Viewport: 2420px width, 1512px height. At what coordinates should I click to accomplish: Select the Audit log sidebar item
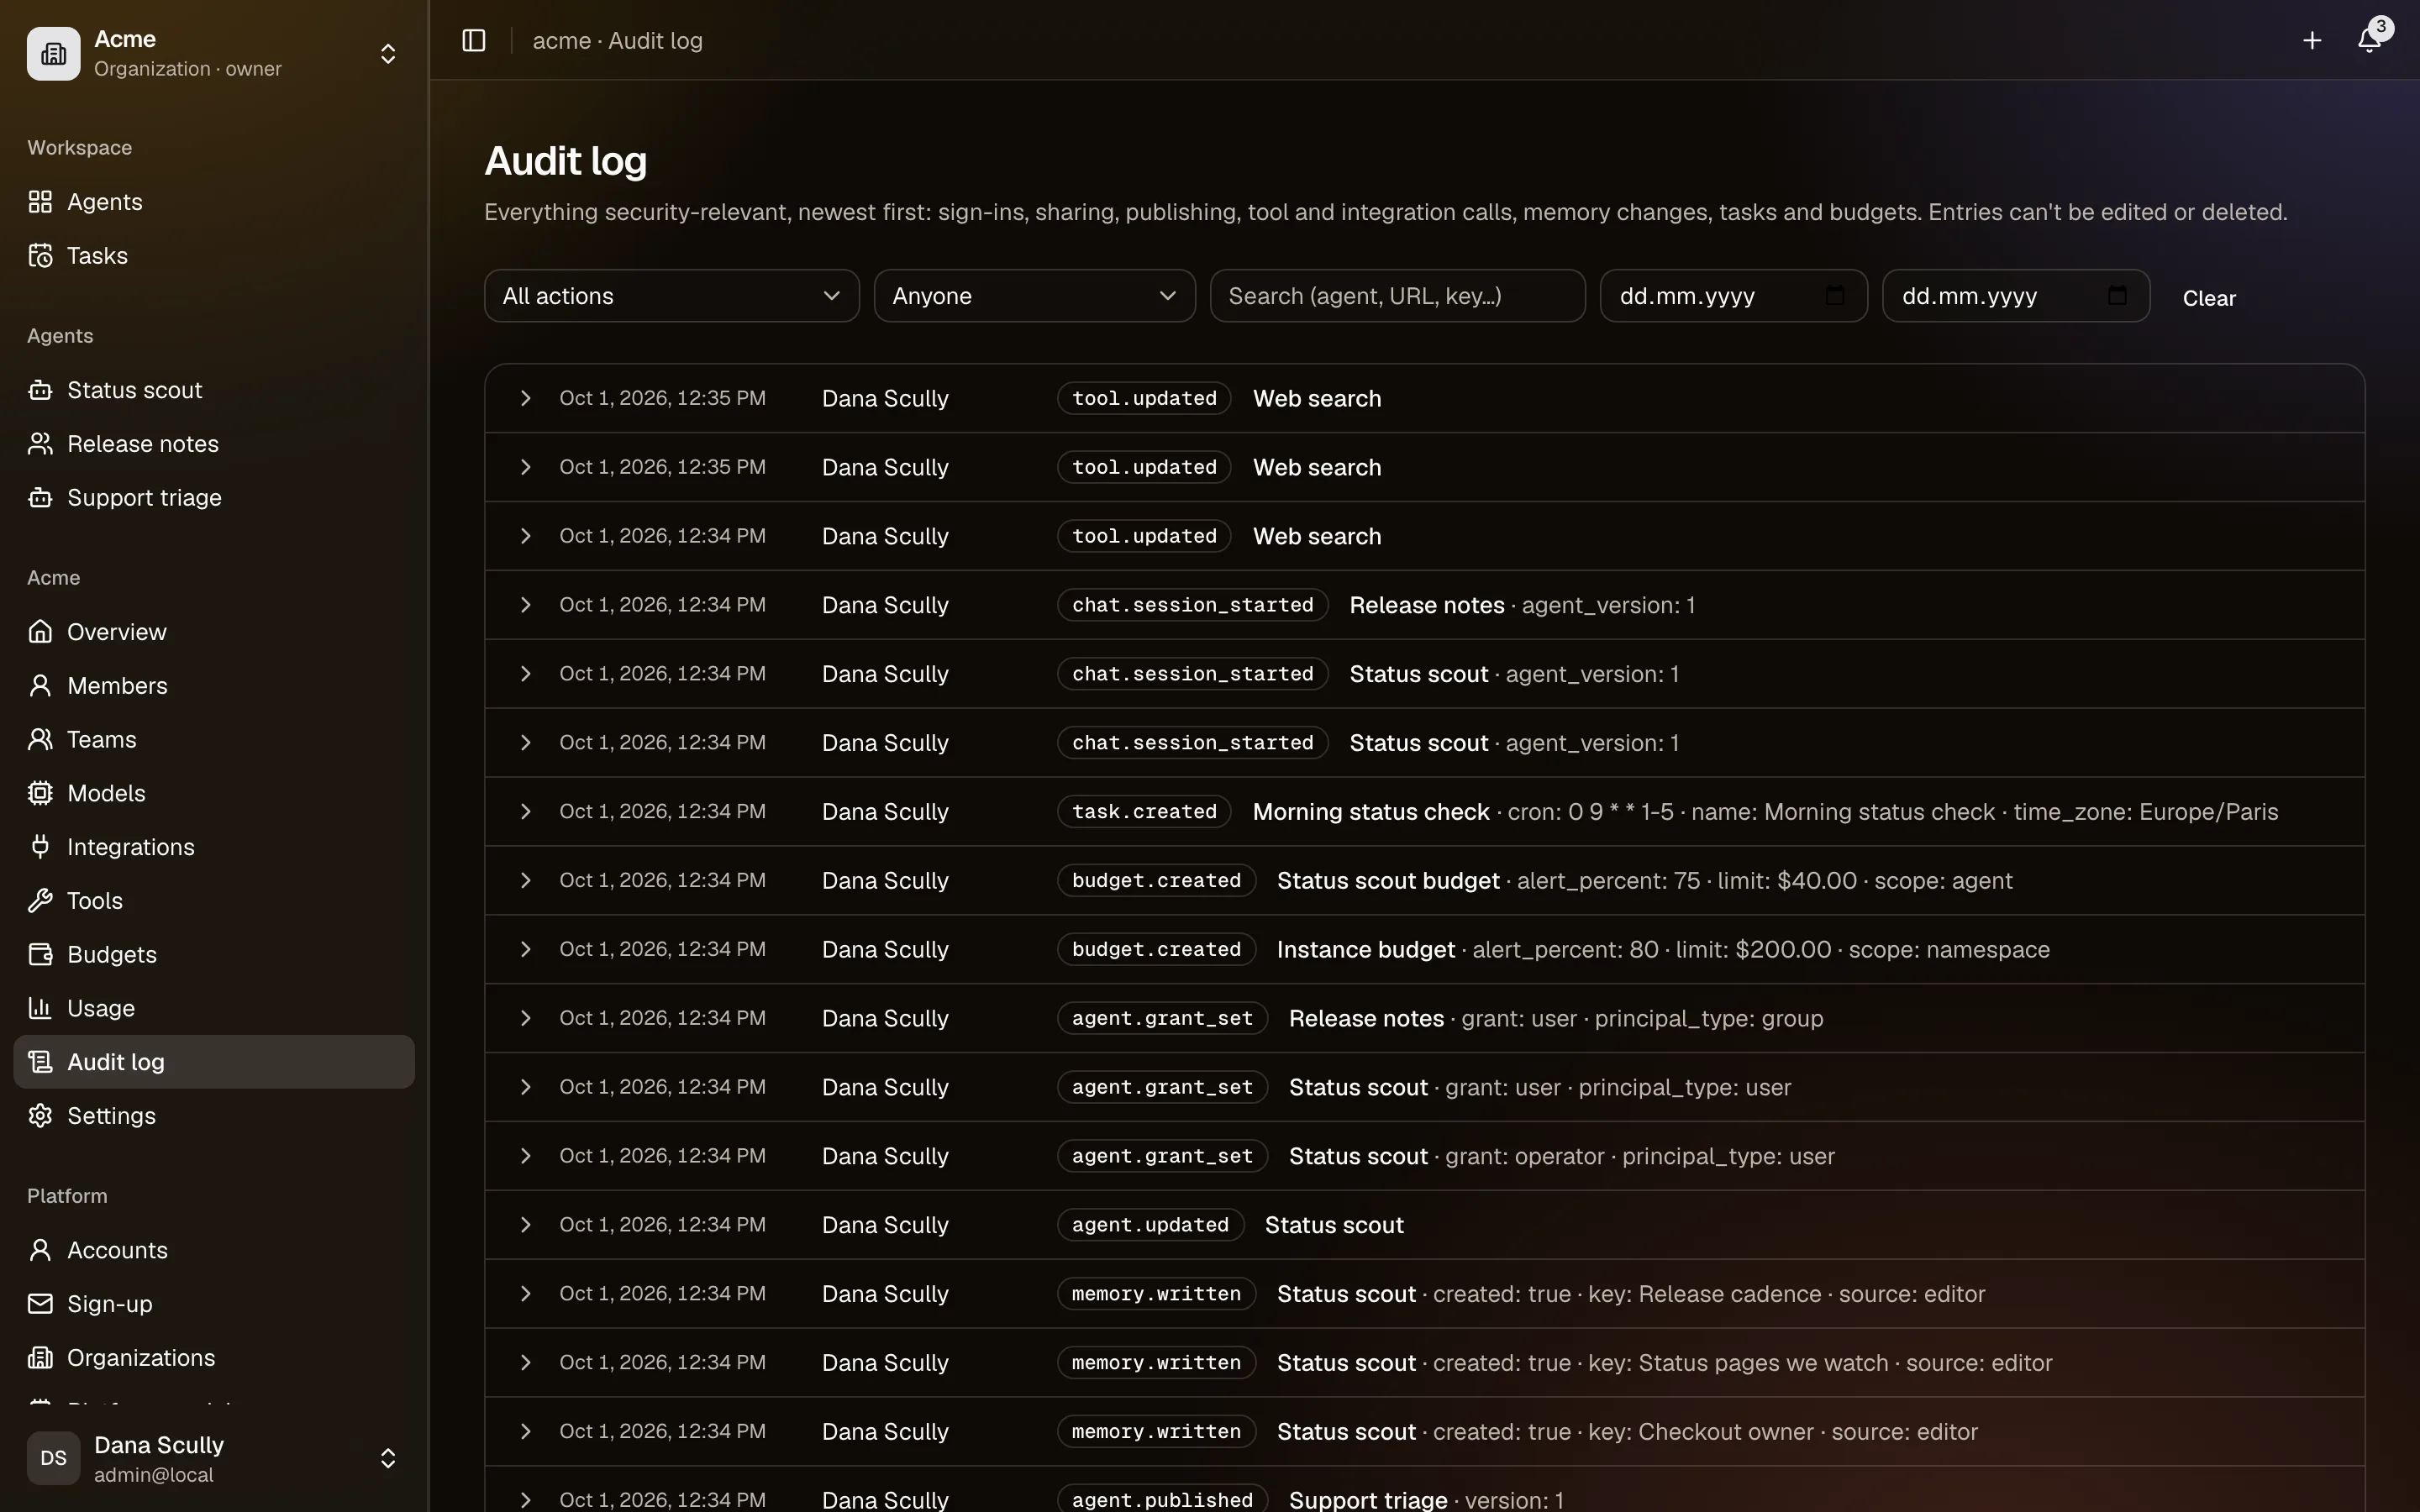point(214,1062)
